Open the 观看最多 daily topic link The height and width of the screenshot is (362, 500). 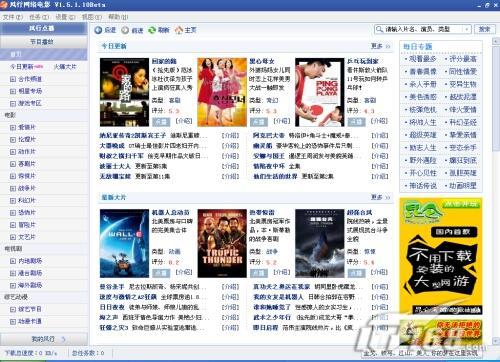(x=423, y=59)
